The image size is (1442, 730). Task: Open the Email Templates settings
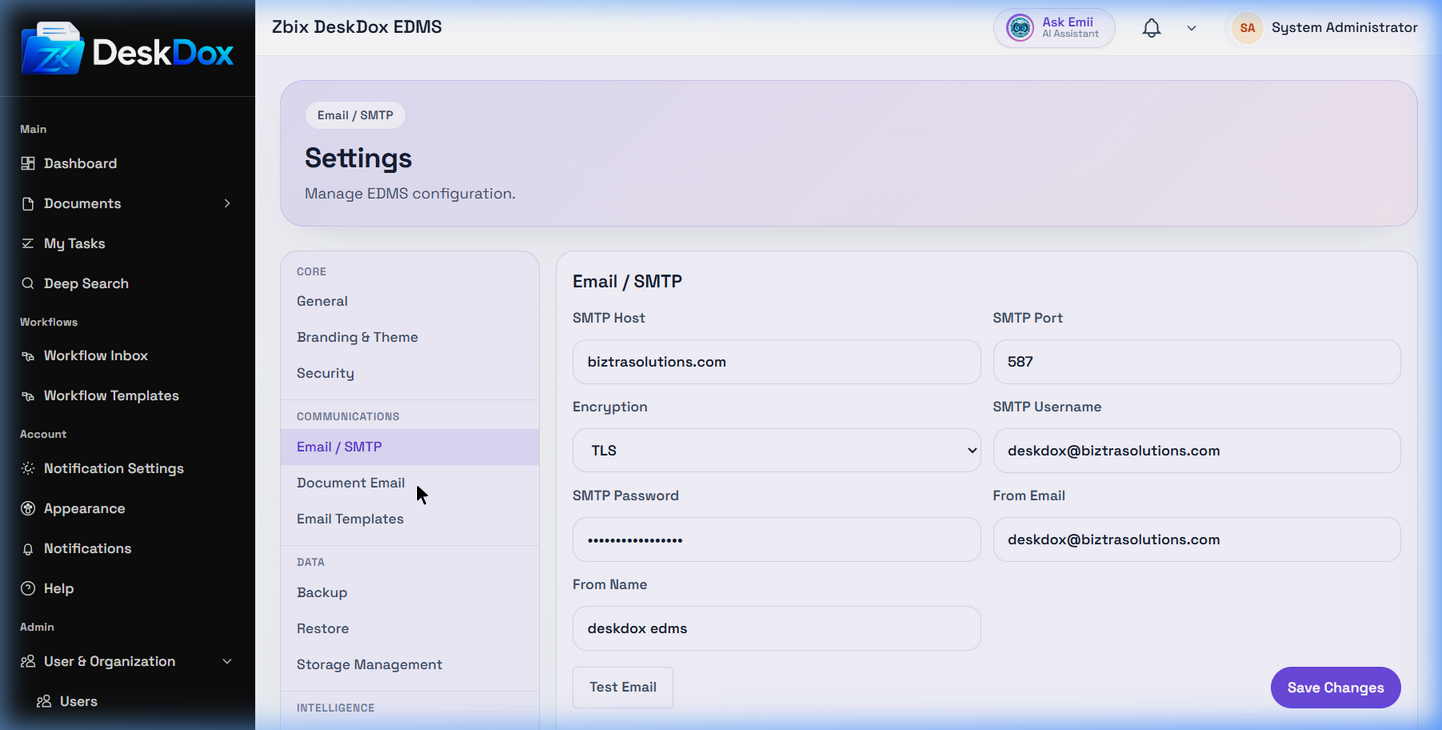(x=350, y=519)
